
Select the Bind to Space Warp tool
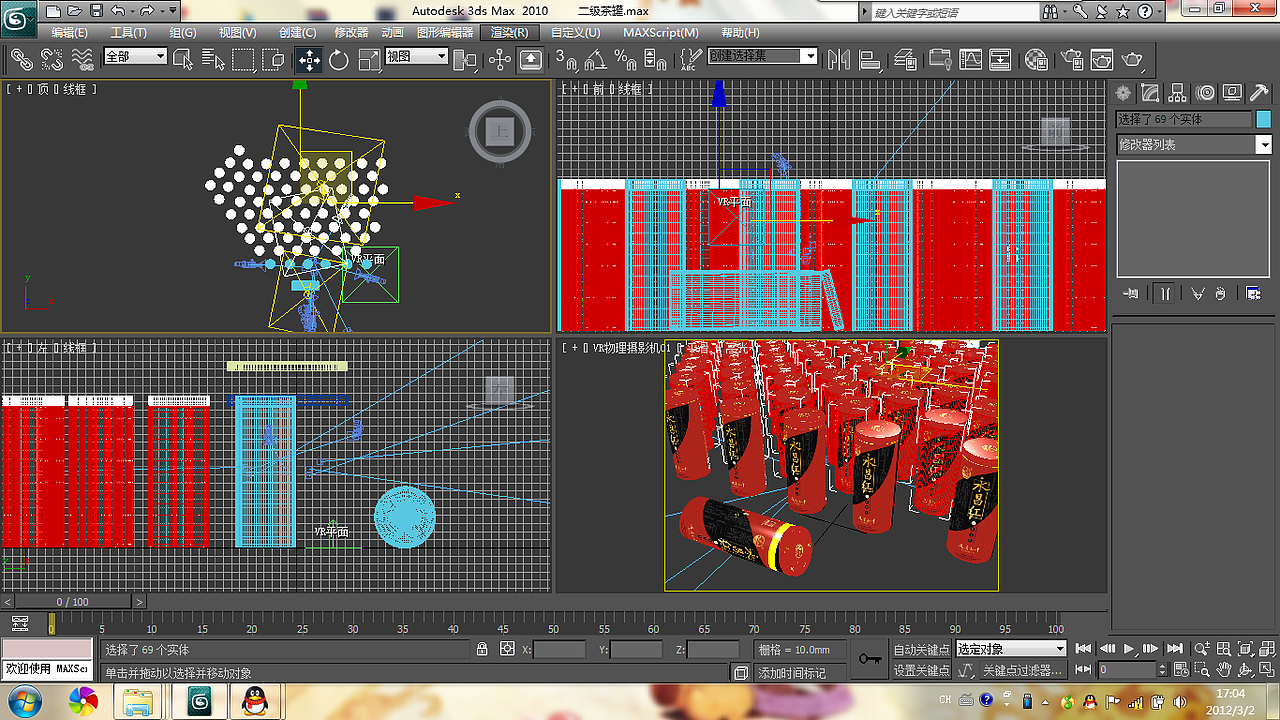[x=81, y=59]
